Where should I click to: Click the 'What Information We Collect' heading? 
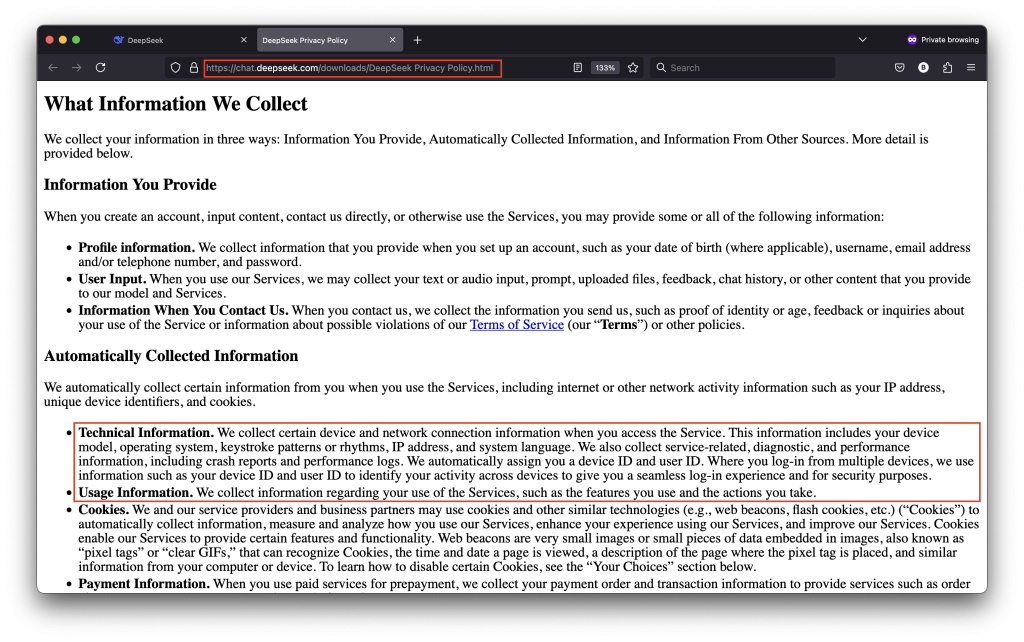pos(176,104)
